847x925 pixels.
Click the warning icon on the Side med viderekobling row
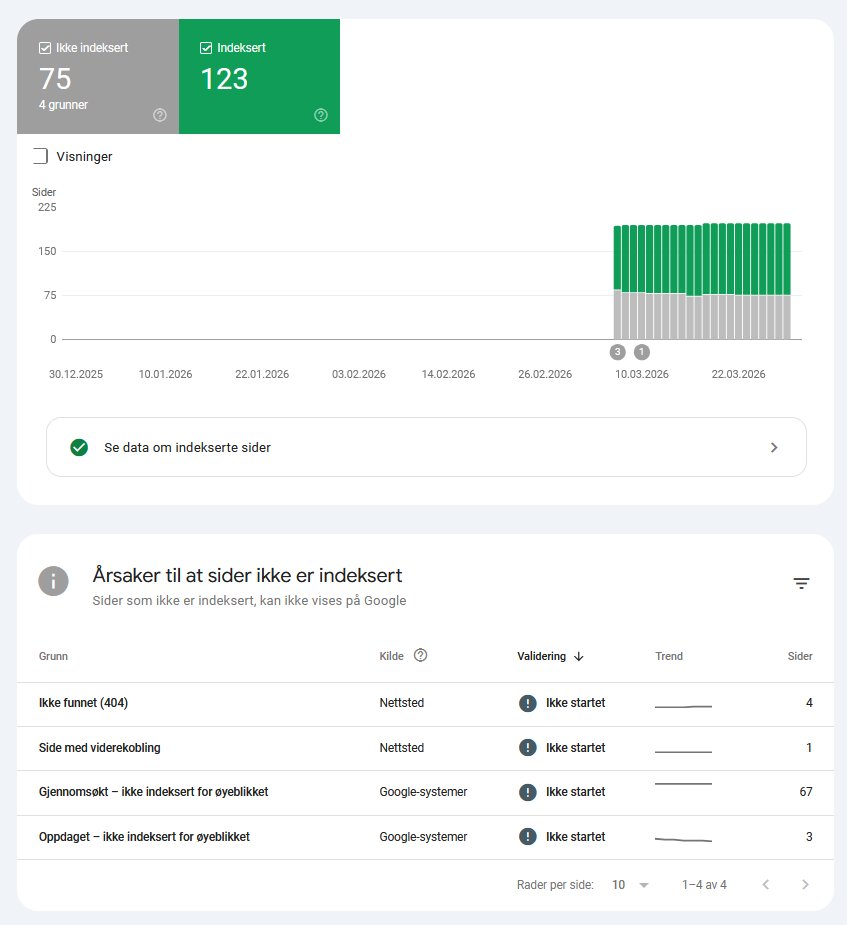click(527, 747)
